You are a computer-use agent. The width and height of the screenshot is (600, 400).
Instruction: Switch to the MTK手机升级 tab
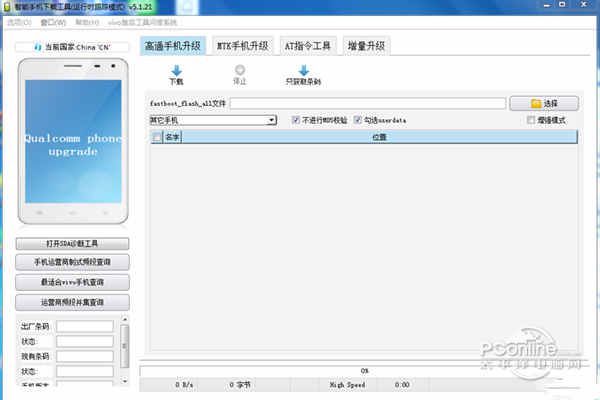click(243, 46)
